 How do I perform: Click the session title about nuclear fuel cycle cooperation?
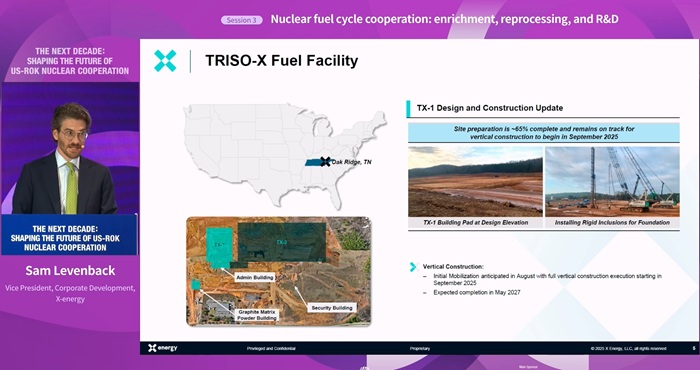click(x=444, y=20)
